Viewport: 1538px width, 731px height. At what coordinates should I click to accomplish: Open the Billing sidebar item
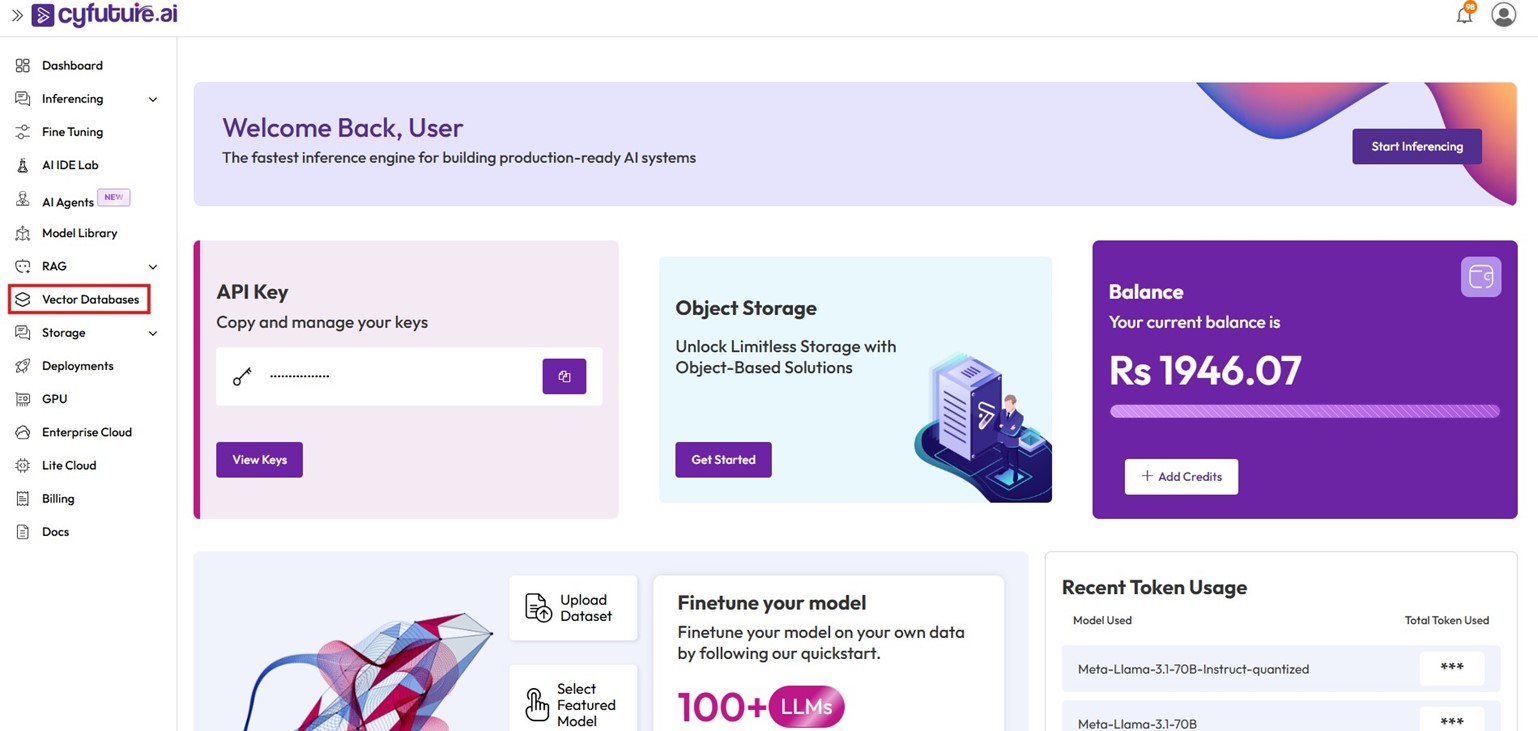click(58, 498)
